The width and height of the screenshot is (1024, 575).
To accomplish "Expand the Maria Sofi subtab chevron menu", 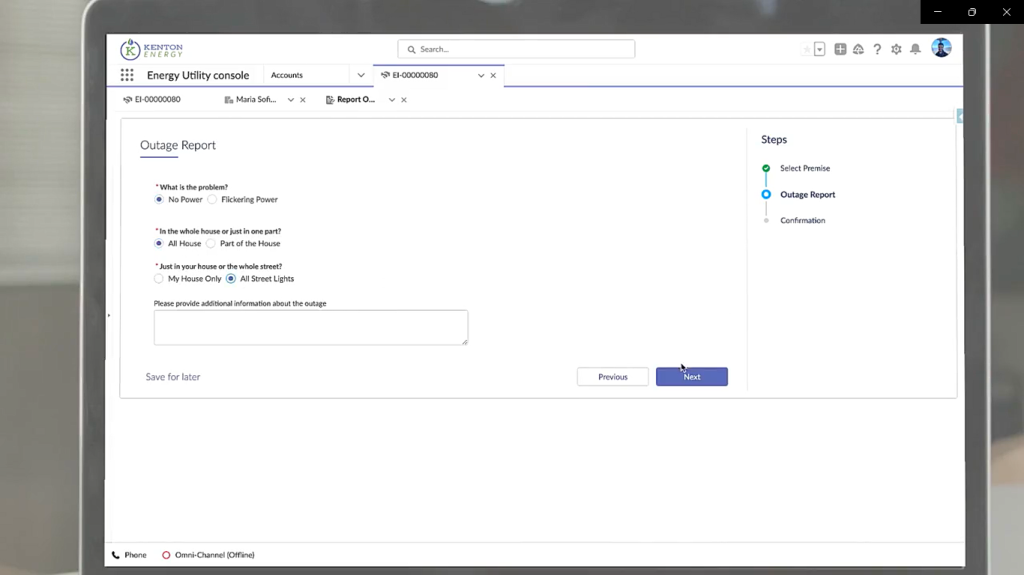I will click(291, 100).
